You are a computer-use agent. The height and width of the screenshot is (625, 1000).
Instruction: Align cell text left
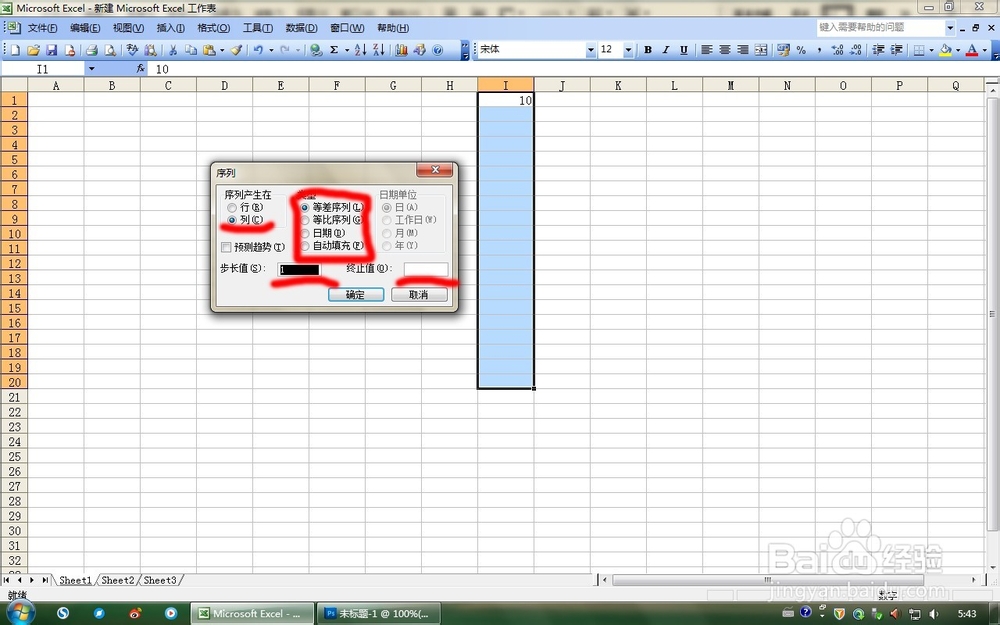(707, 50)
